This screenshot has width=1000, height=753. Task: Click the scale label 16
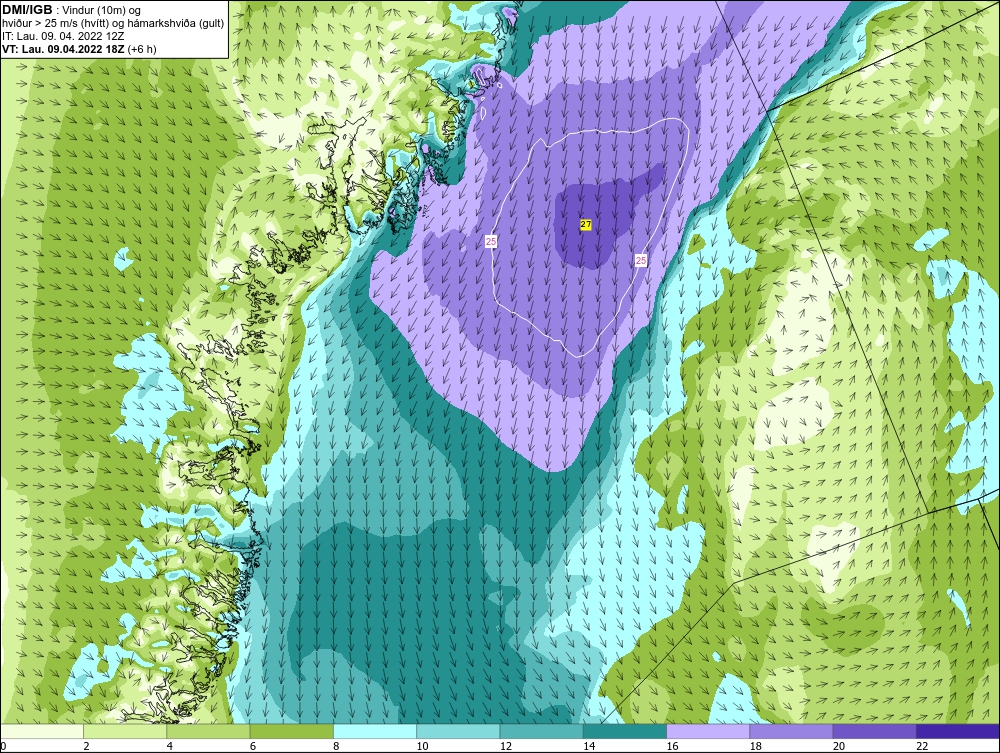672,746
